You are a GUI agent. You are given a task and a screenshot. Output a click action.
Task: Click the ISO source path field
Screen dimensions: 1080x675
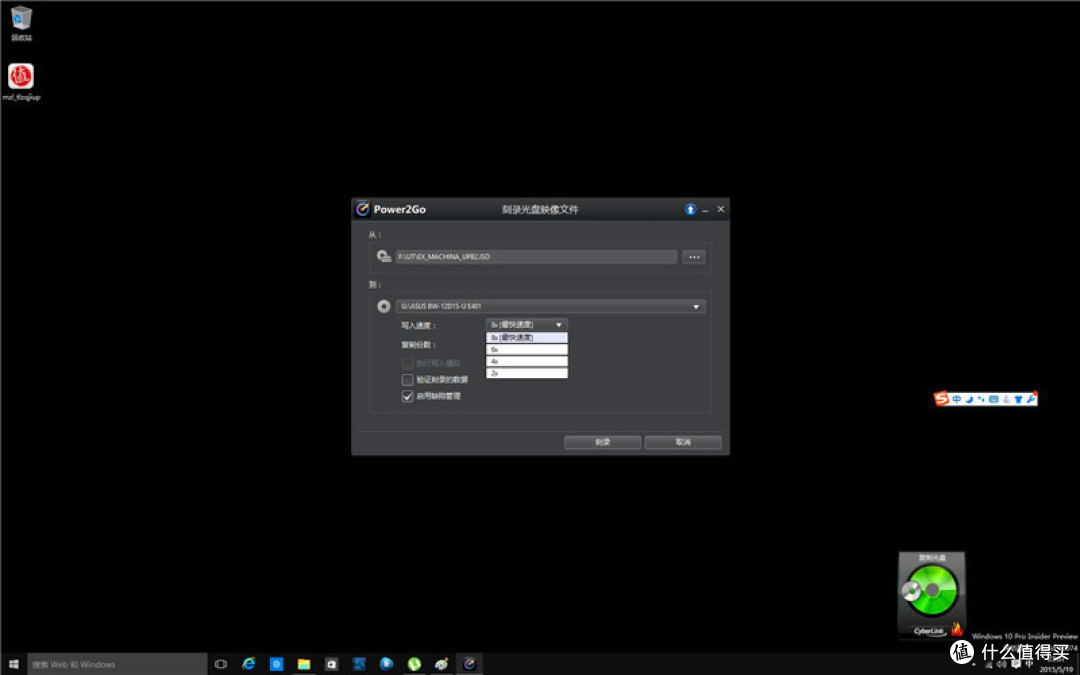pos(536,257)
